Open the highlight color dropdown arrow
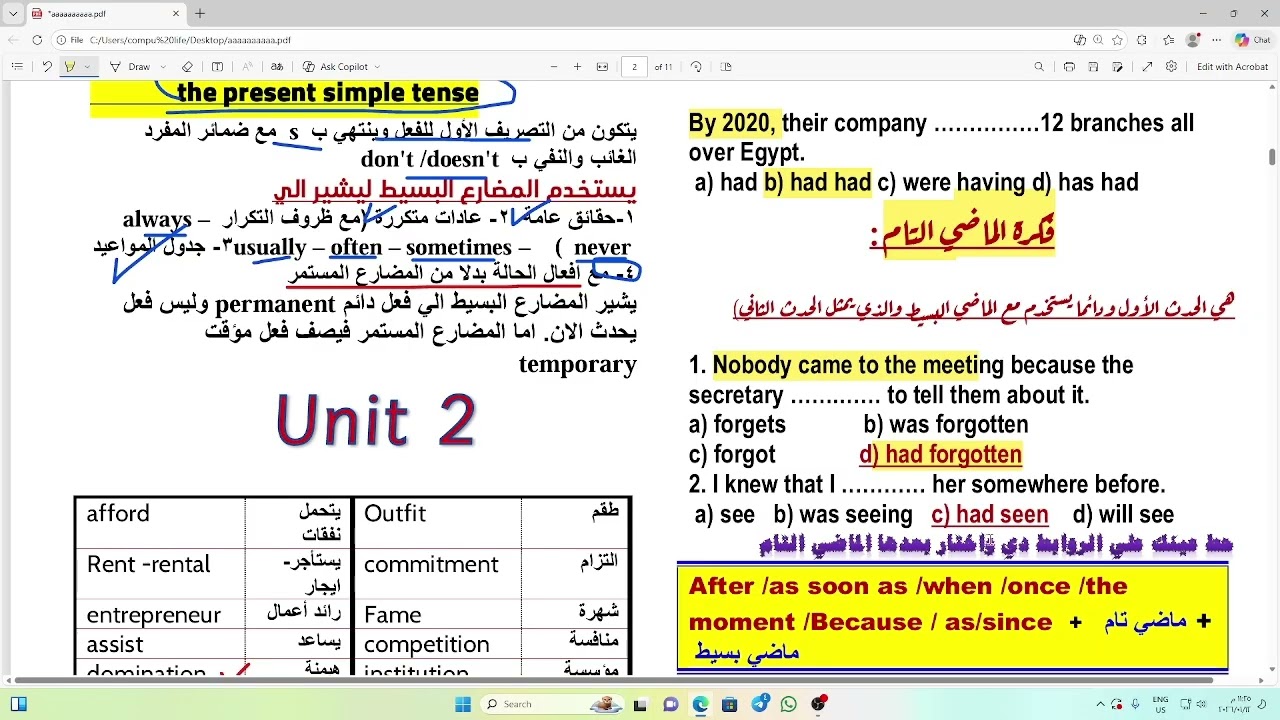1280x720 pixels. click(x=87, y=67)
